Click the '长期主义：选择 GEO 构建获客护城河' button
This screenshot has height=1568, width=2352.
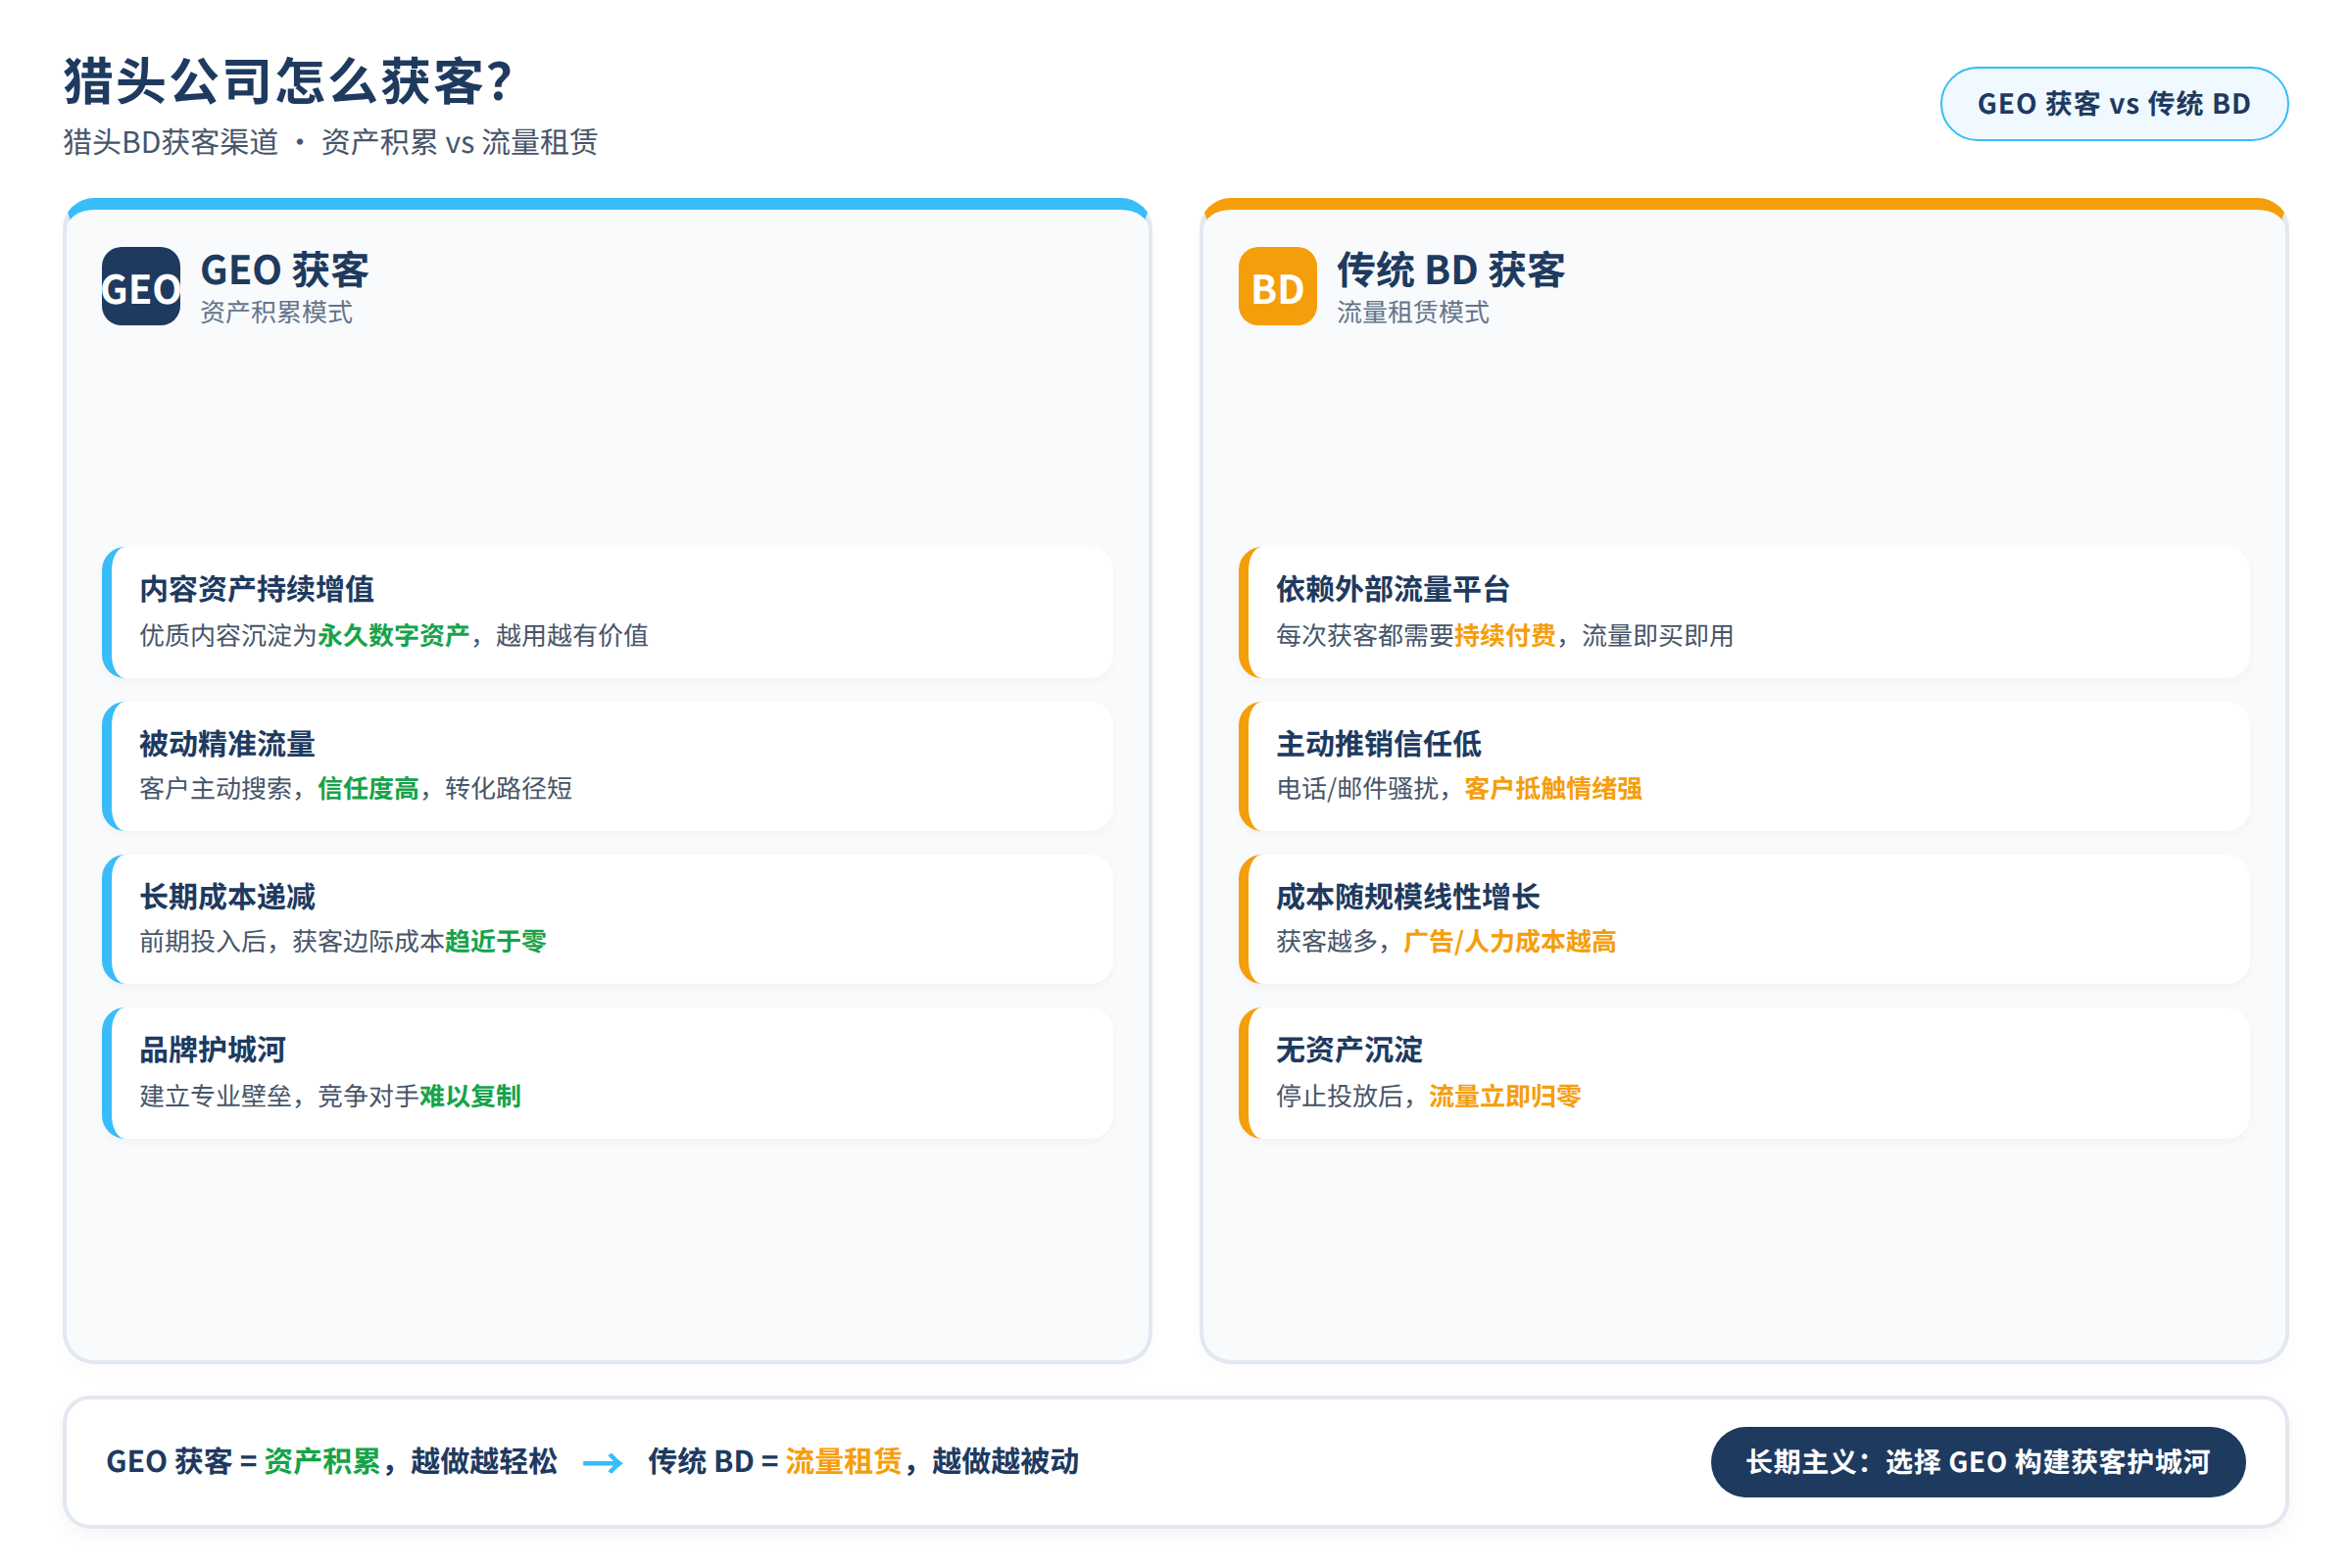(x=1977, y=1462)
